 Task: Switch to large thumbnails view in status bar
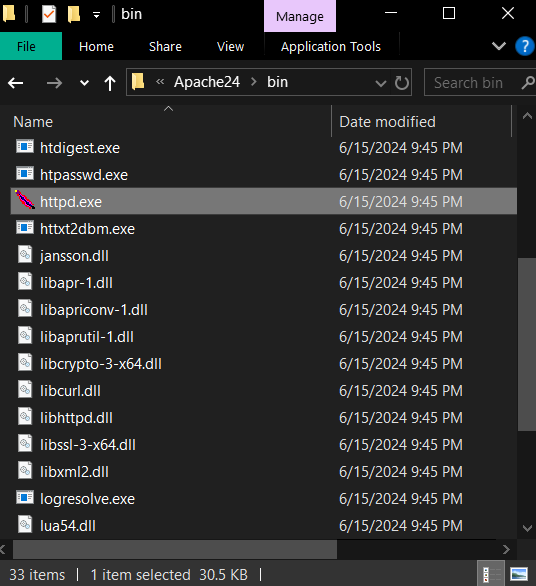pos(519,574)
